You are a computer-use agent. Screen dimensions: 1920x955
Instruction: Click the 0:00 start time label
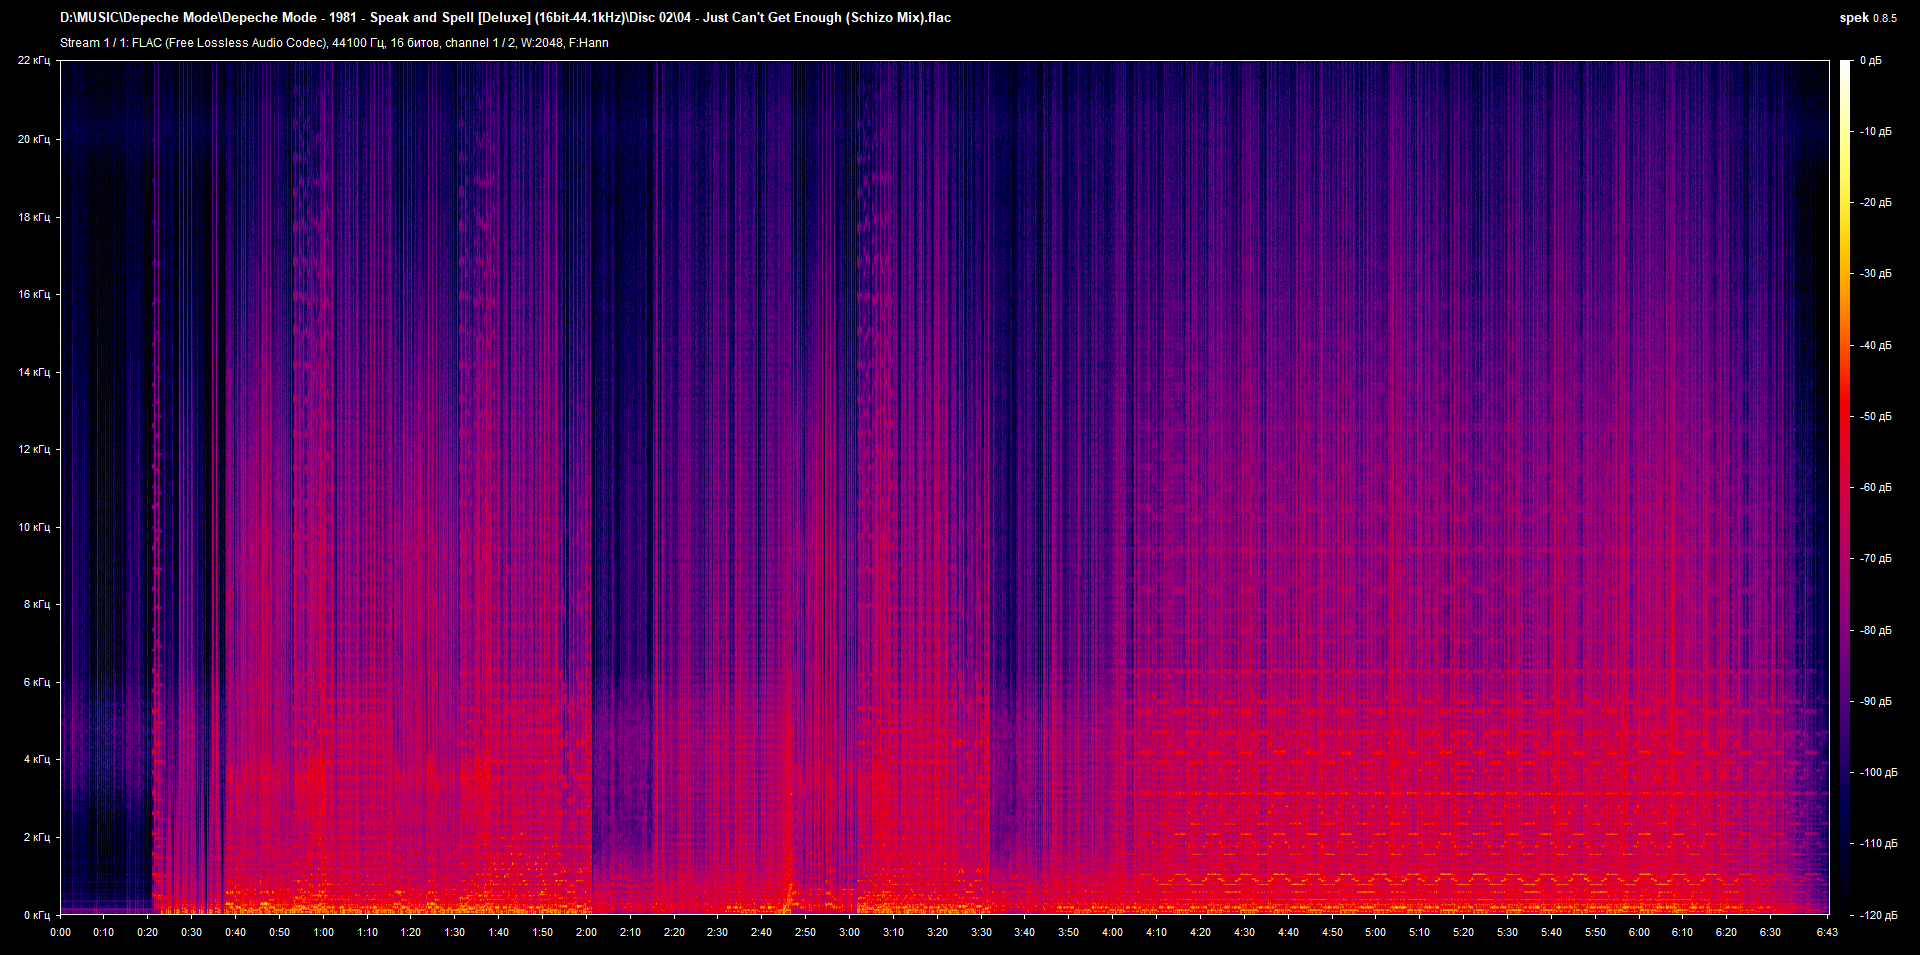coord(60,932)
